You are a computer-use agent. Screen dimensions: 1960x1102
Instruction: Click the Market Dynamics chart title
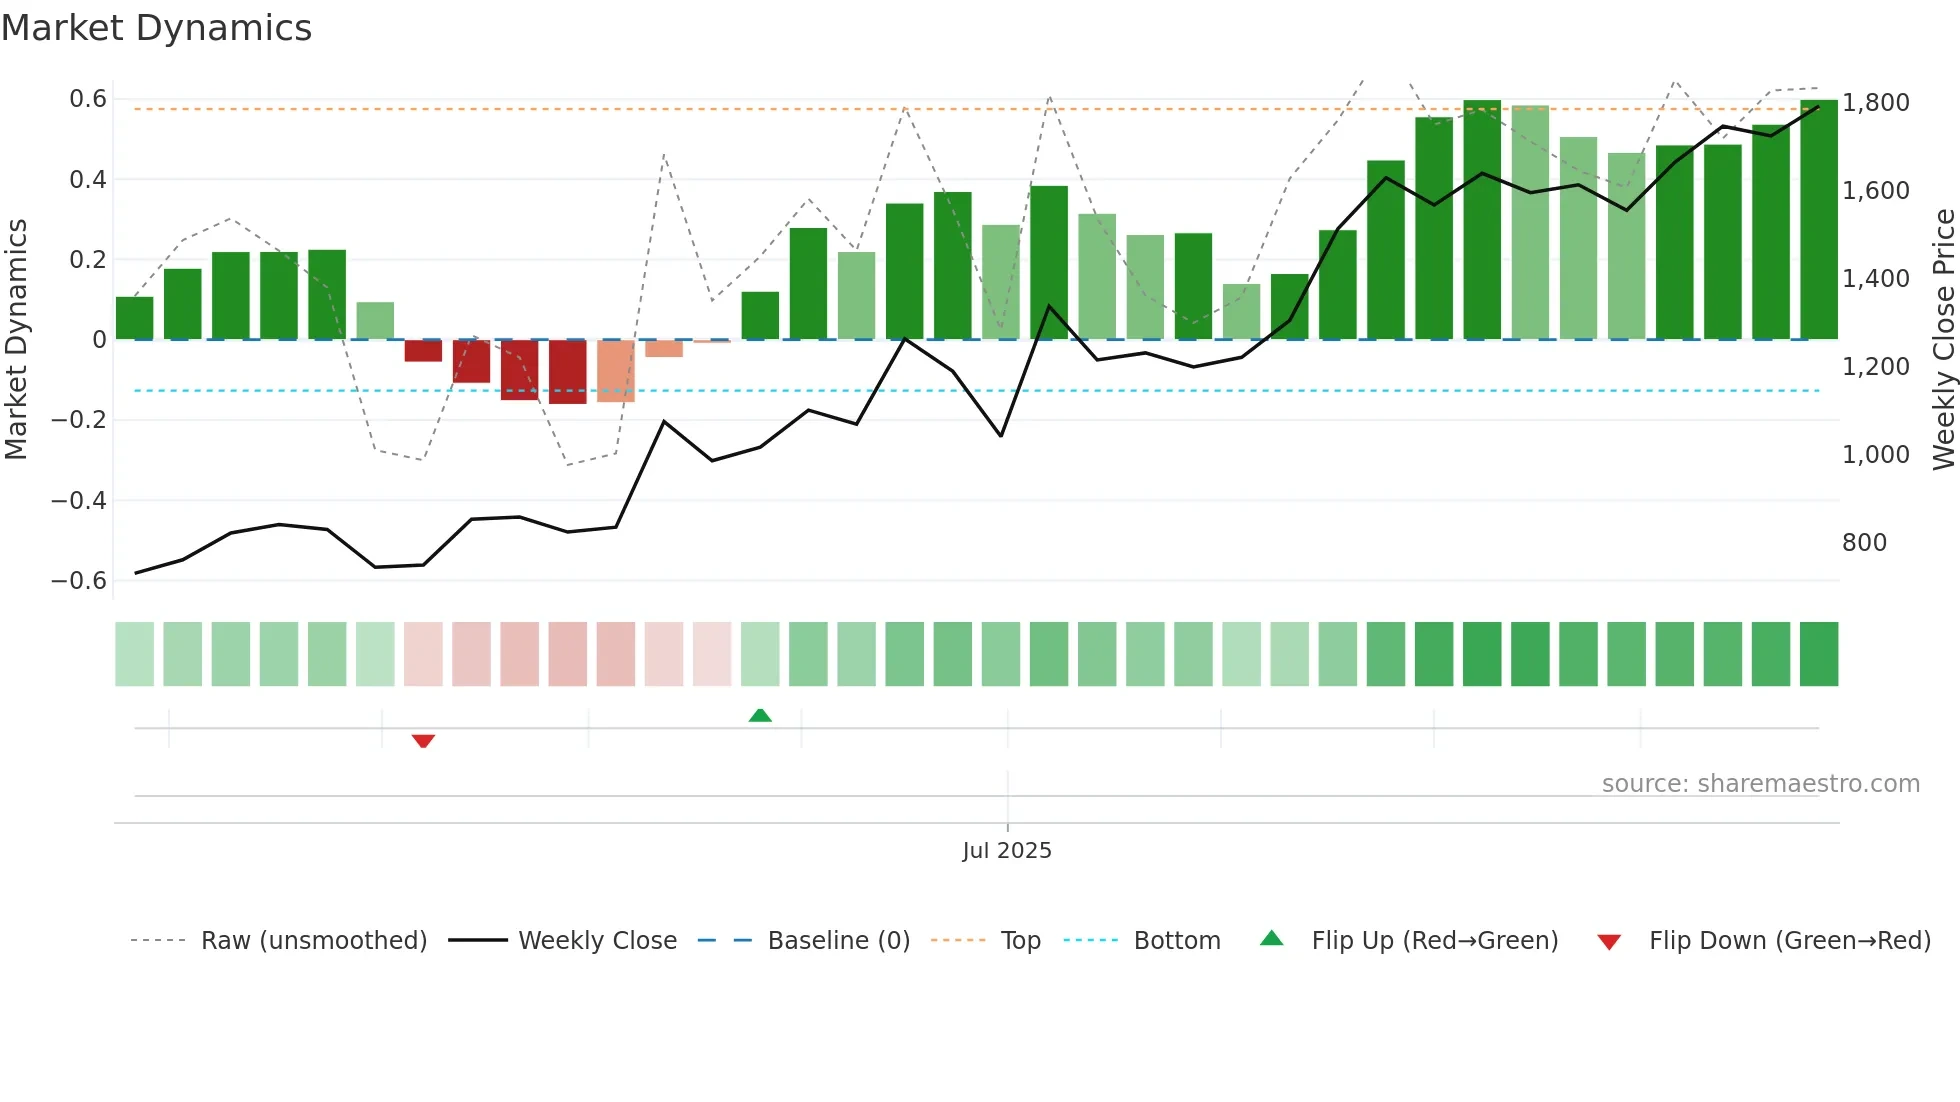click(156, 28)
